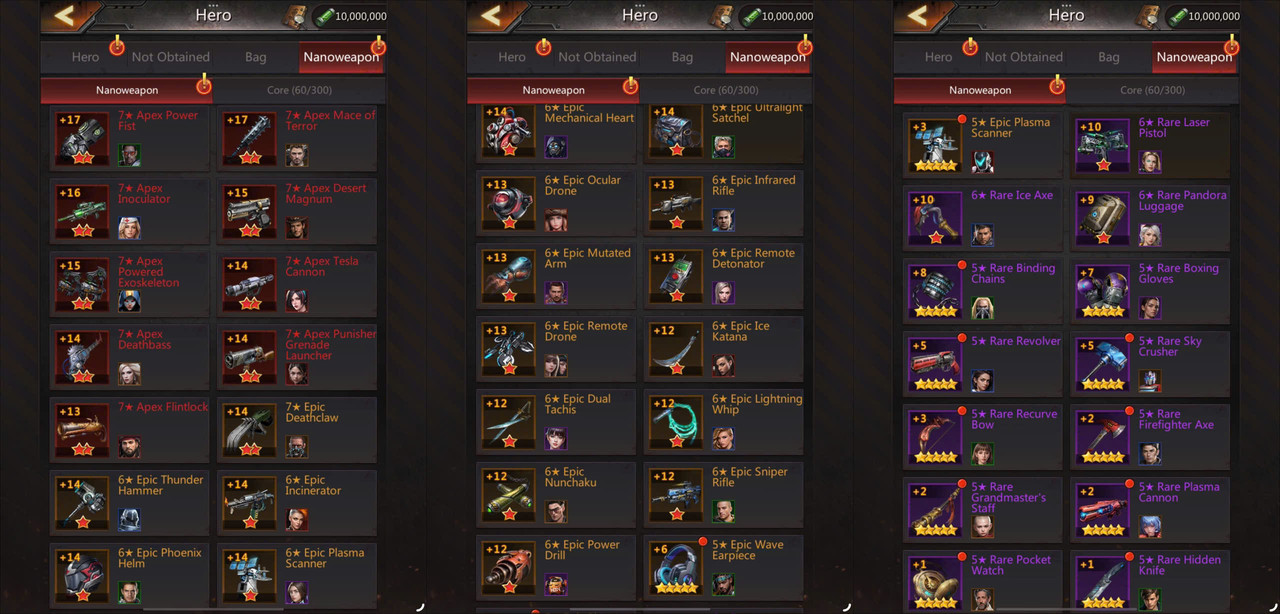Tap the Epic Wave Earpiece headphones icon
Image resolution: width=1280 pixels, height=614 pixels.
[677, 568]
